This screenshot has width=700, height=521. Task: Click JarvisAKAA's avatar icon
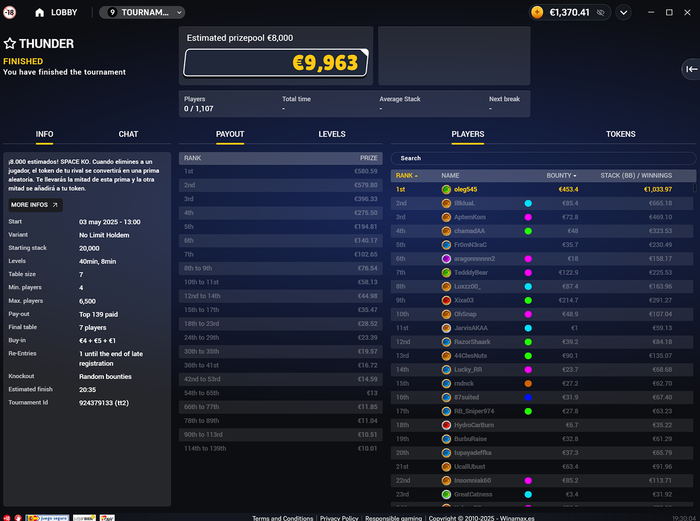(x=446, y=328)
